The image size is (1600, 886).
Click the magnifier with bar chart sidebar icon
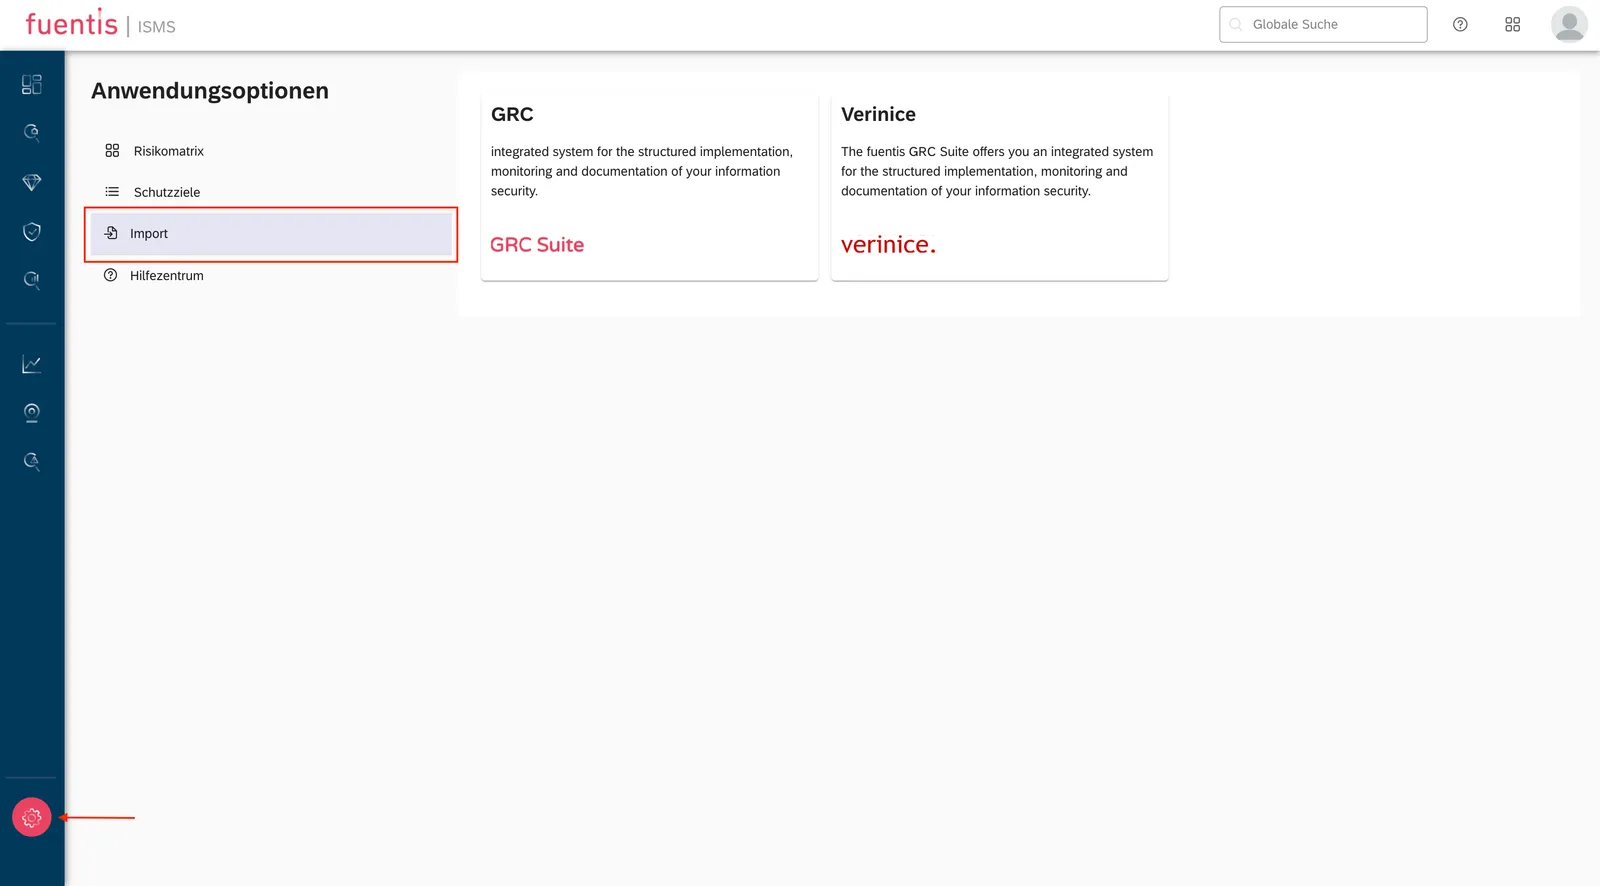32,280
